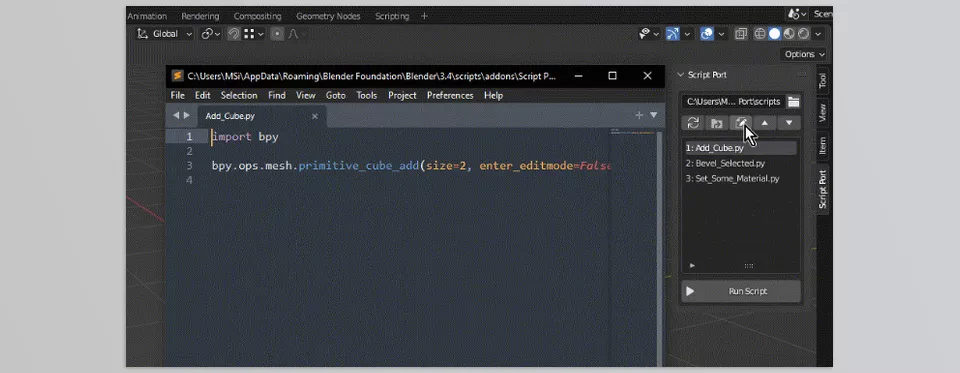Open overlays settings dropdown arrow
The height and width of the screenshot is (373, 960).
(721, 34)
